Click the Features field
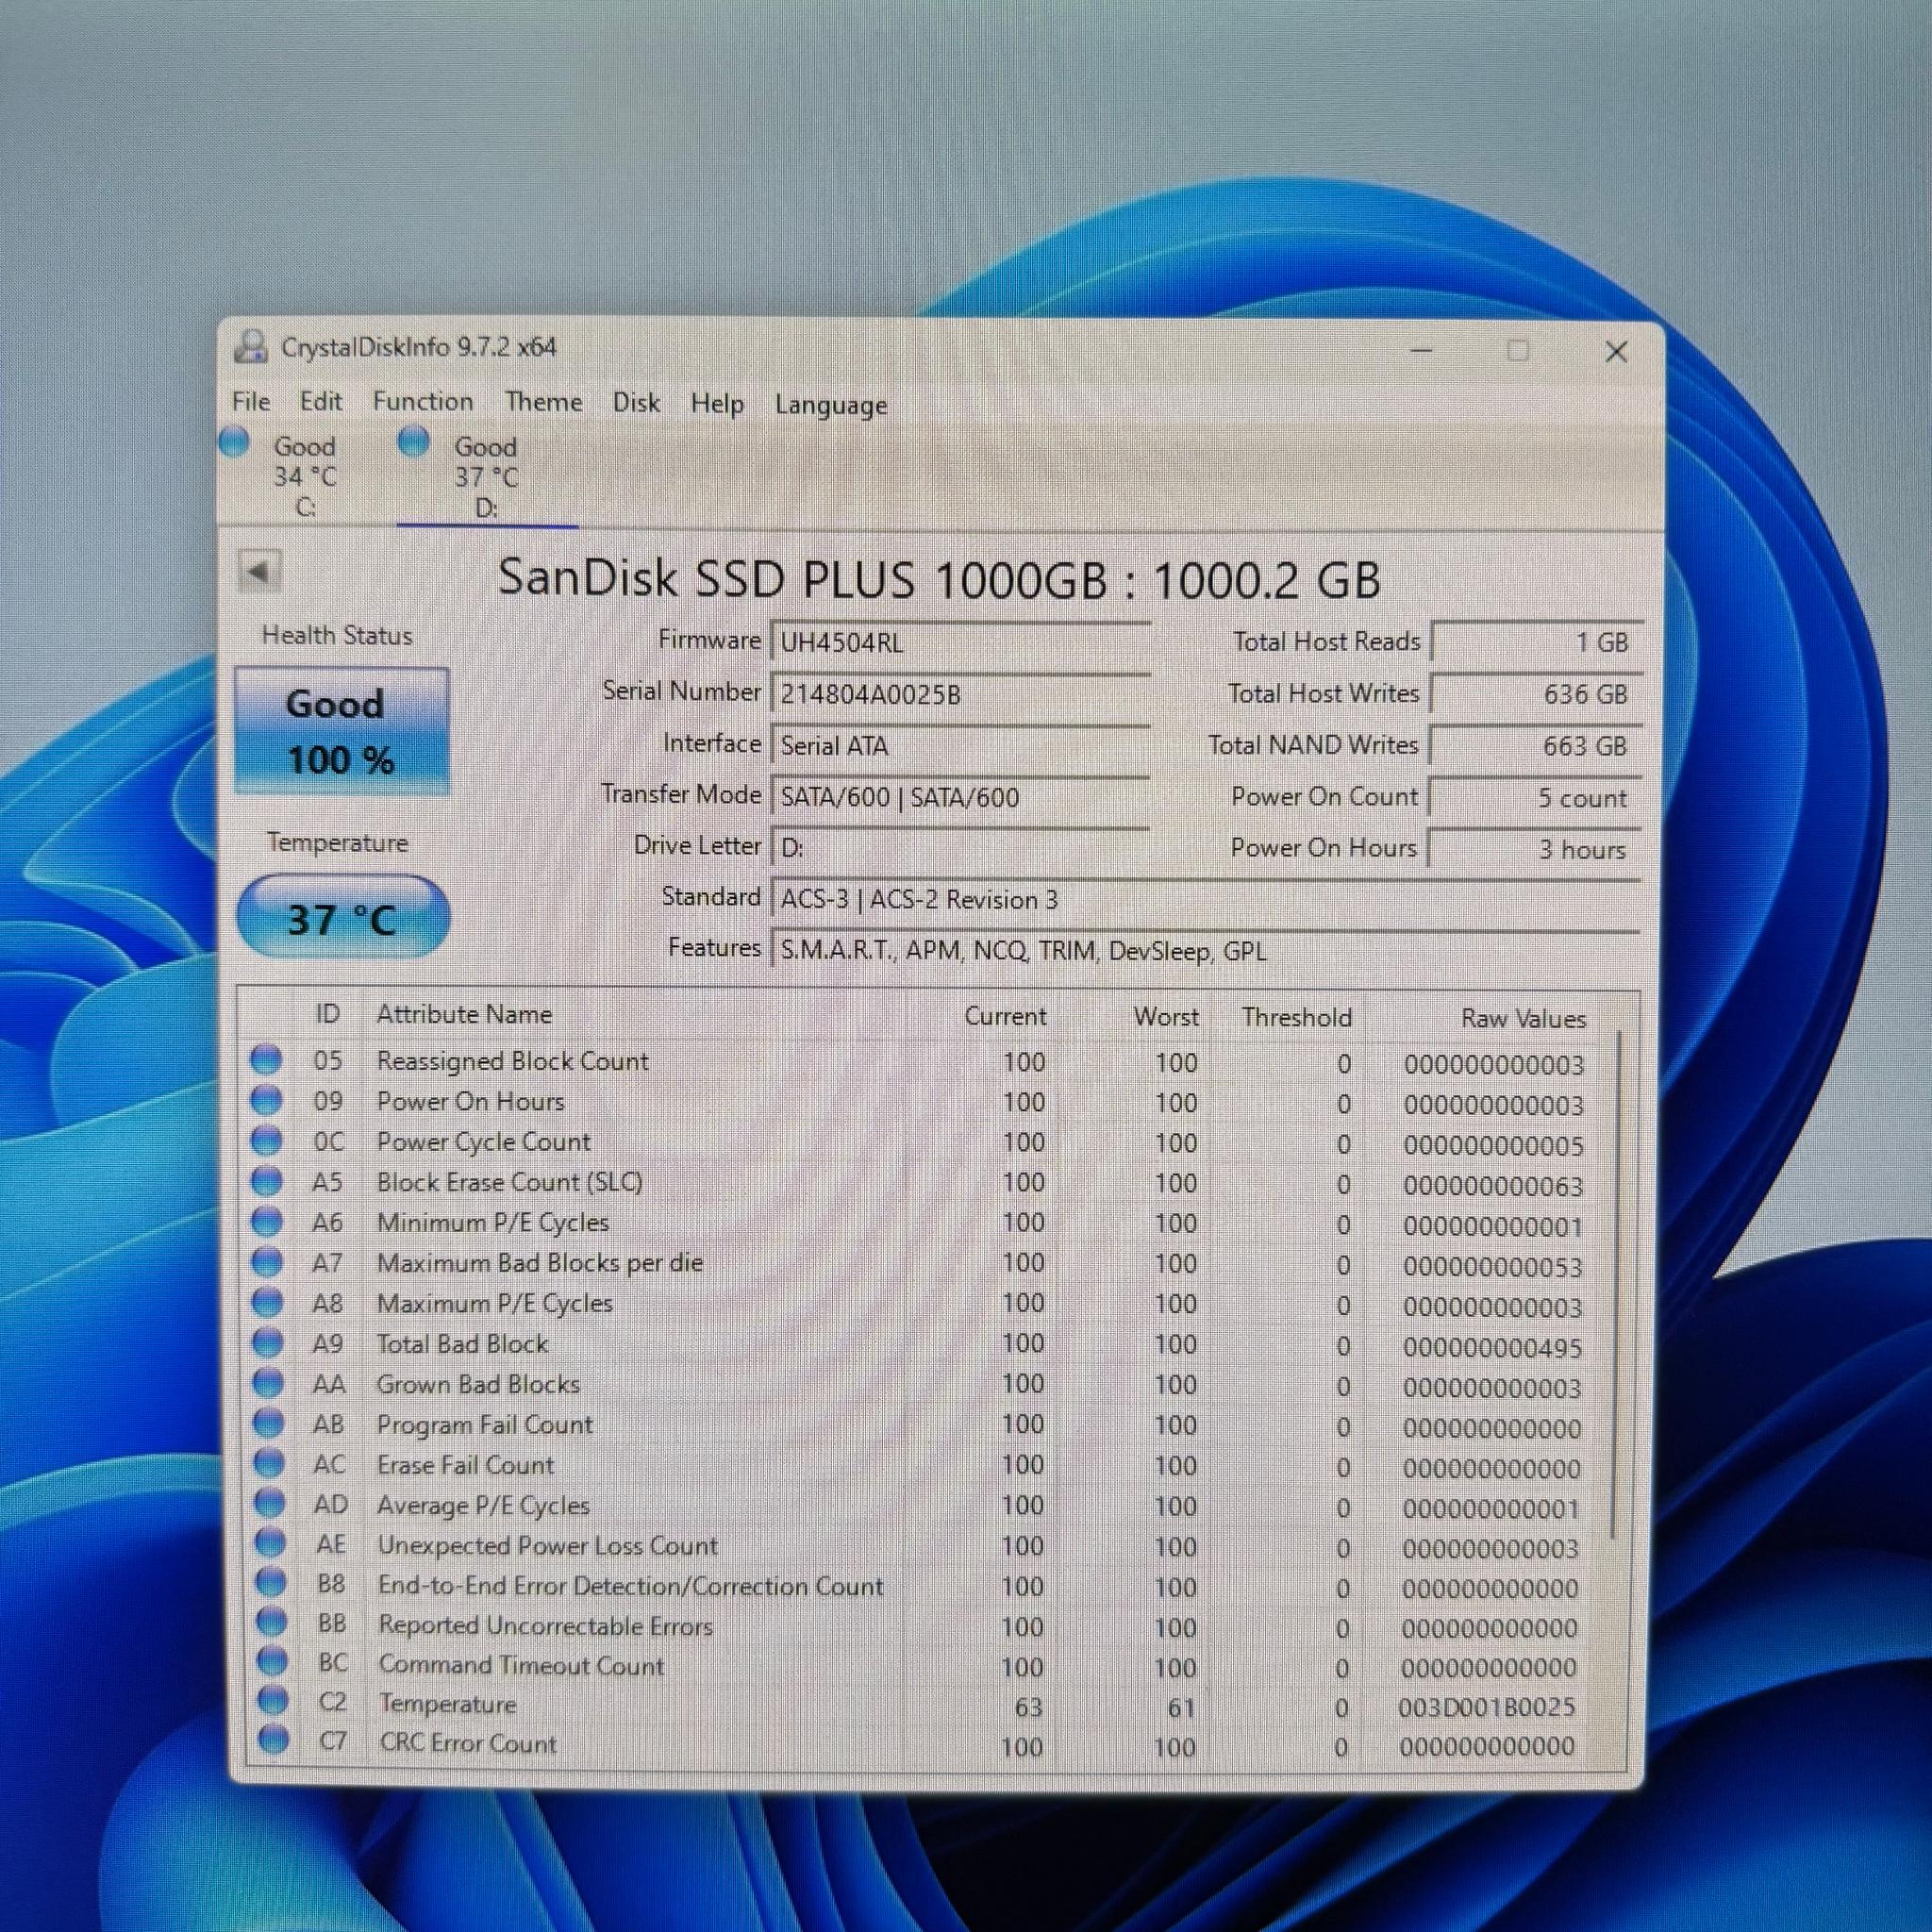1932x1932 pixels. click(1205, 950)
